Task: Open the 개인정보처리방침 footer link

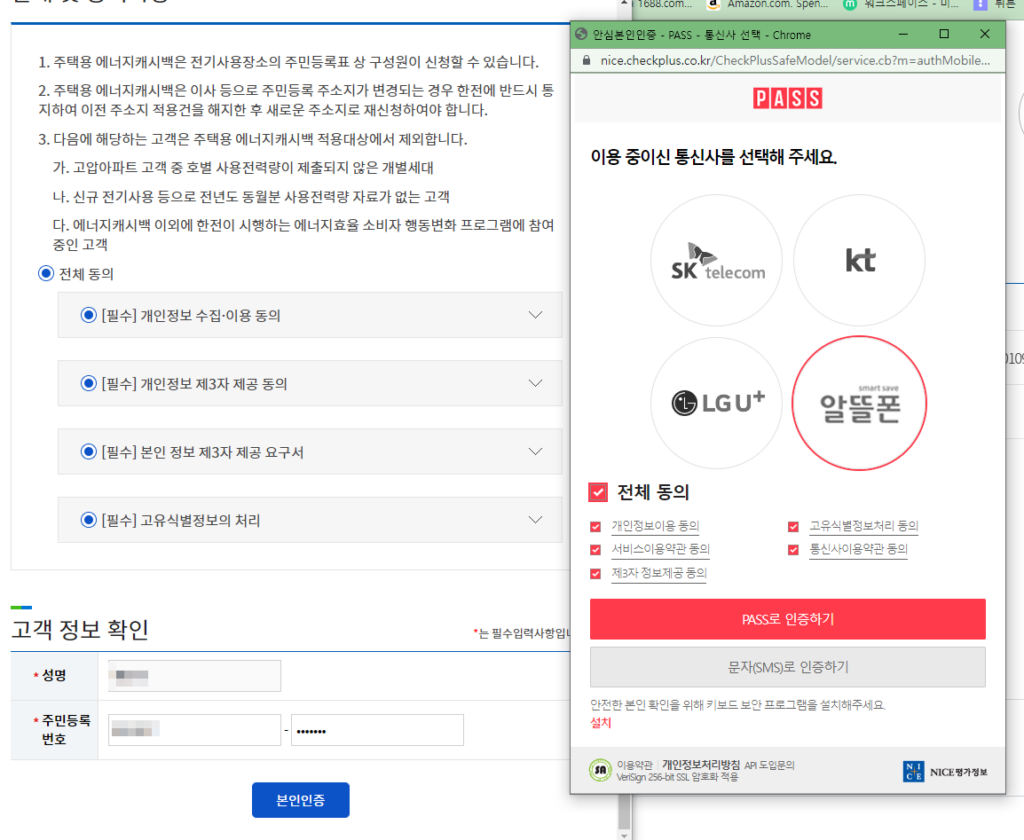Action: coord(701,765)
